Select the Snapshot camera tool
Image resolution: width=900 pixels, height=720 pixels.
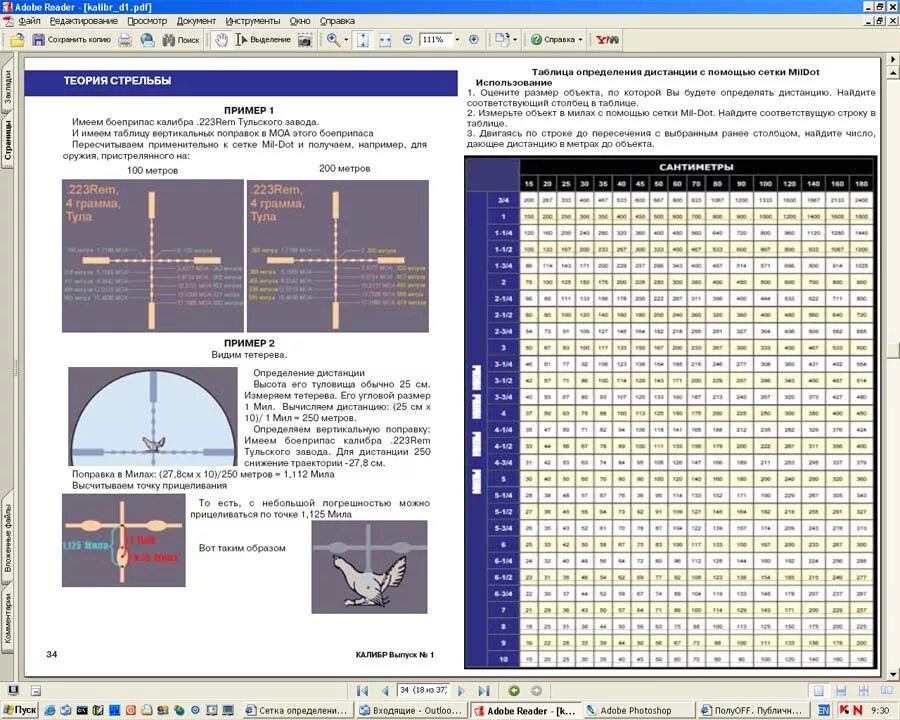tap(305, 40)
